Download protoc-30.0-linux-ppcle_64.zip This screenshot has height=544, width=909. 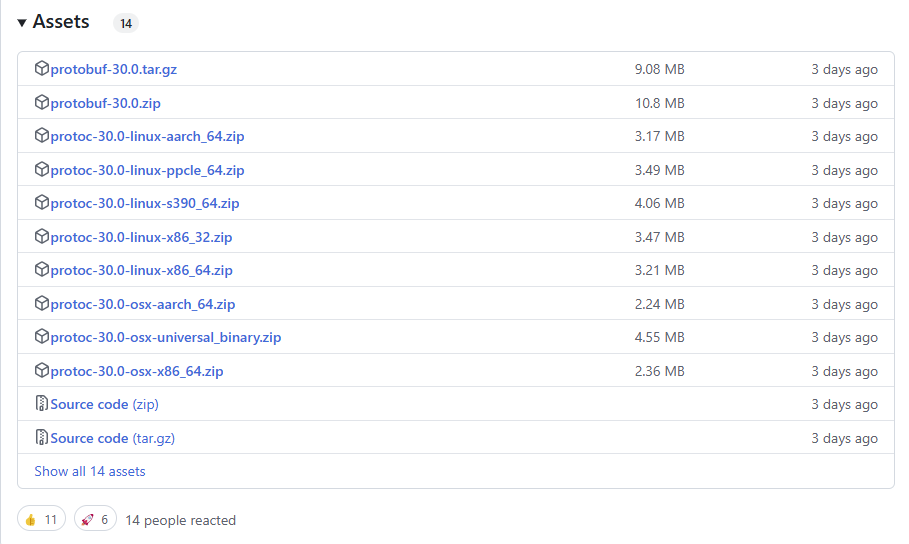pos(147,170)
